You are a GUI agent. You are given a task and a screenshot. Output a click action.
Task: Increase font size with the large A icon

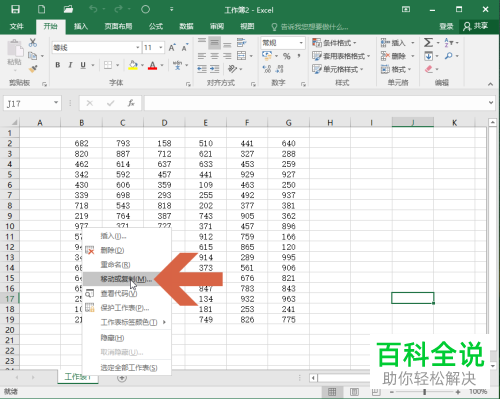pyautogui.click(x=172, y=48)
